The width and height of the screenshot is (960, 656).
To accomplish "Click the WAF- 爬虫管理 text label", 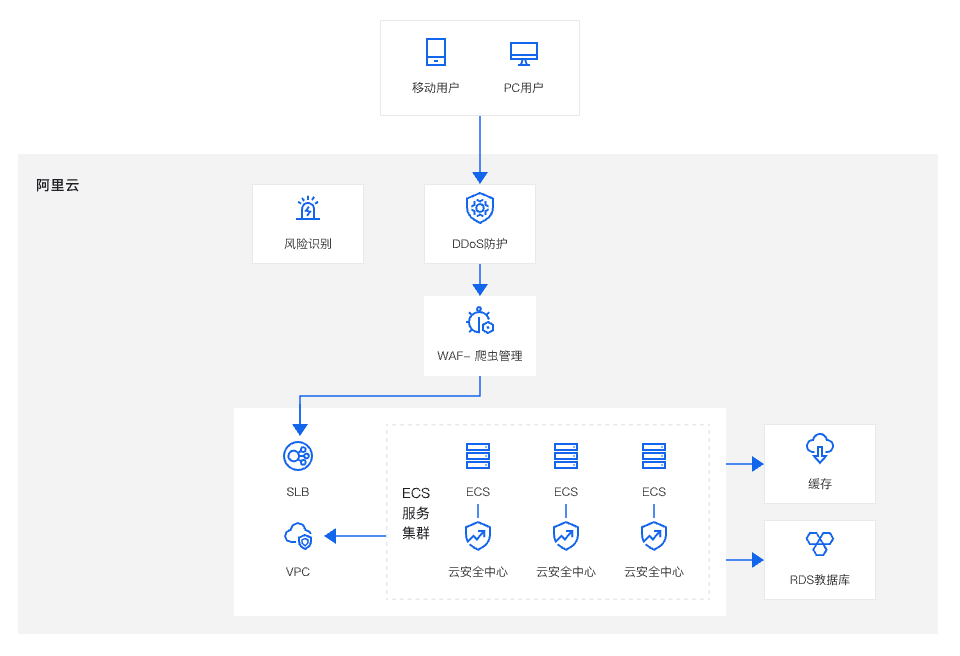I will coord(480,356).
